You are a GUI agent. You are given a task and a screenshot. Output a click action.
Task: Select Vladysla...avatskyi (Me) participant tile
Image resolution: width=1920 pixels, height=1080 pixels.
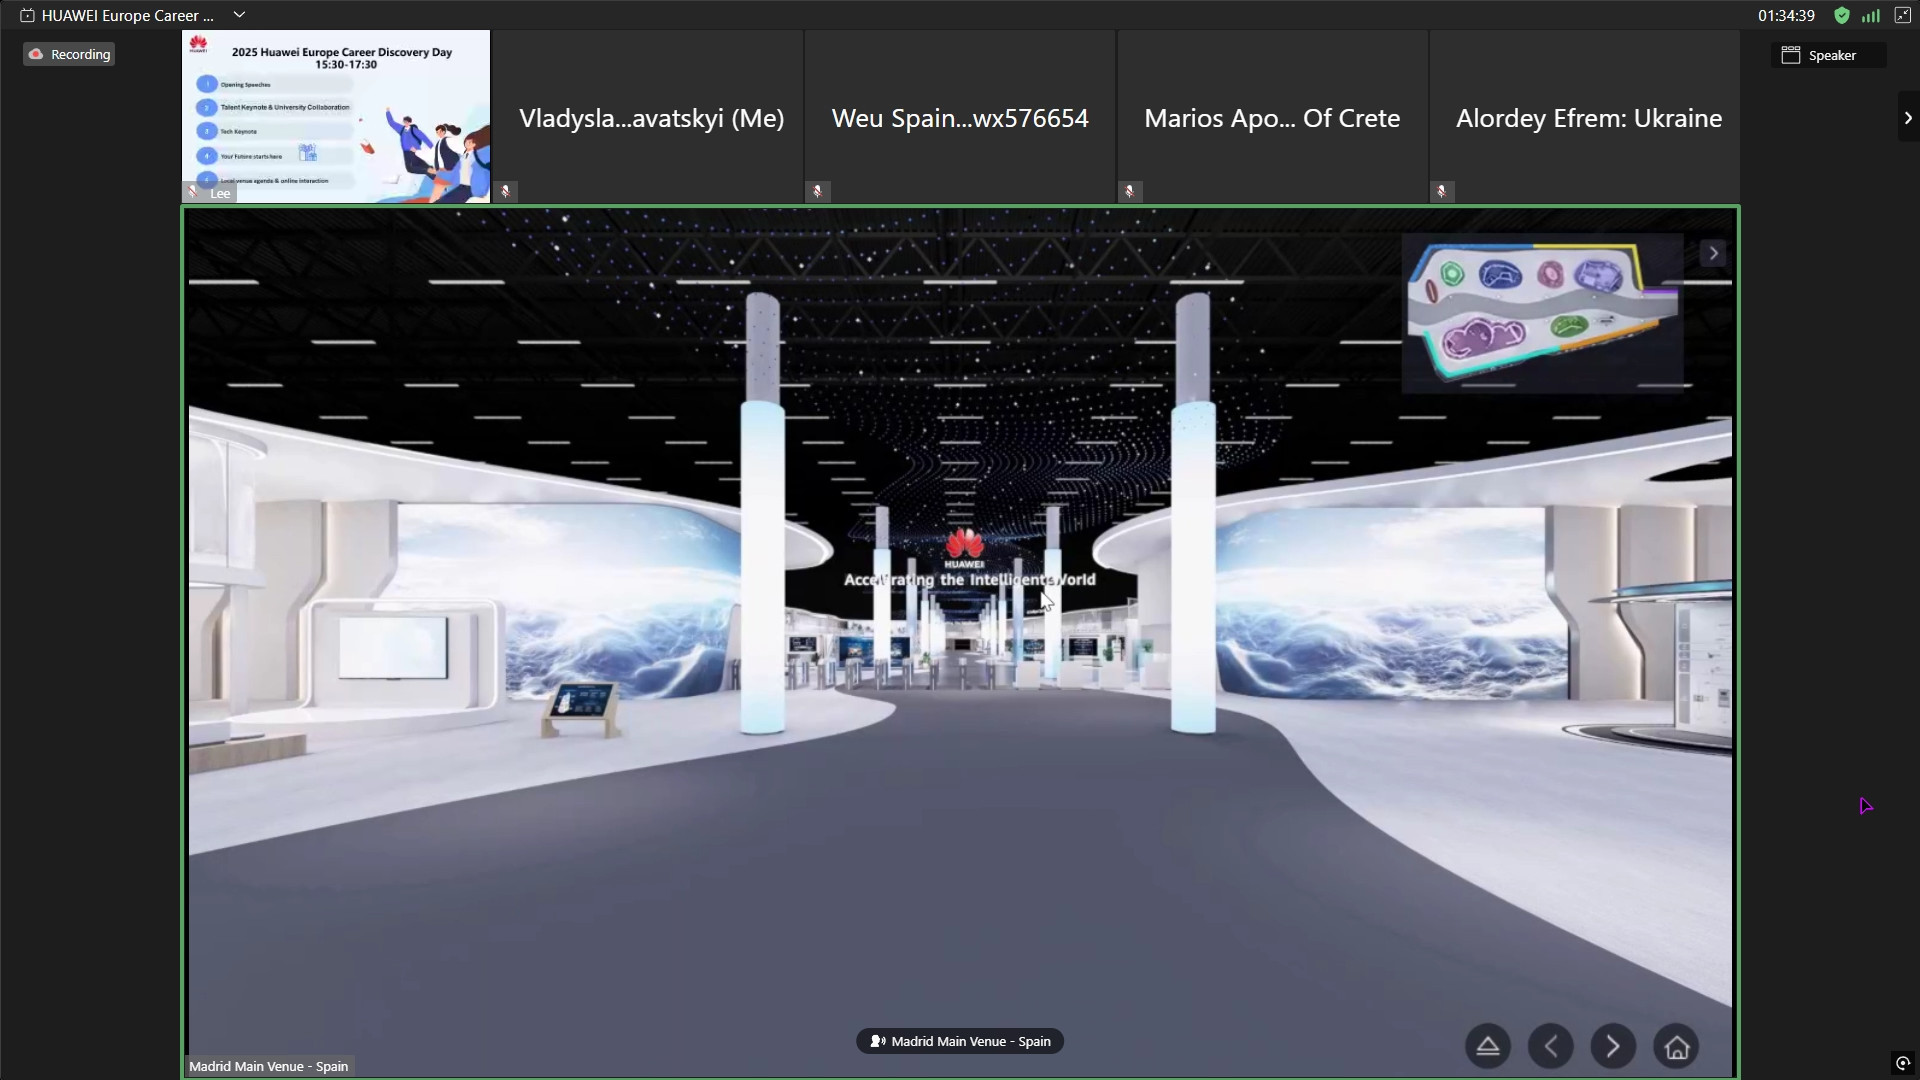tap(648, 116)
